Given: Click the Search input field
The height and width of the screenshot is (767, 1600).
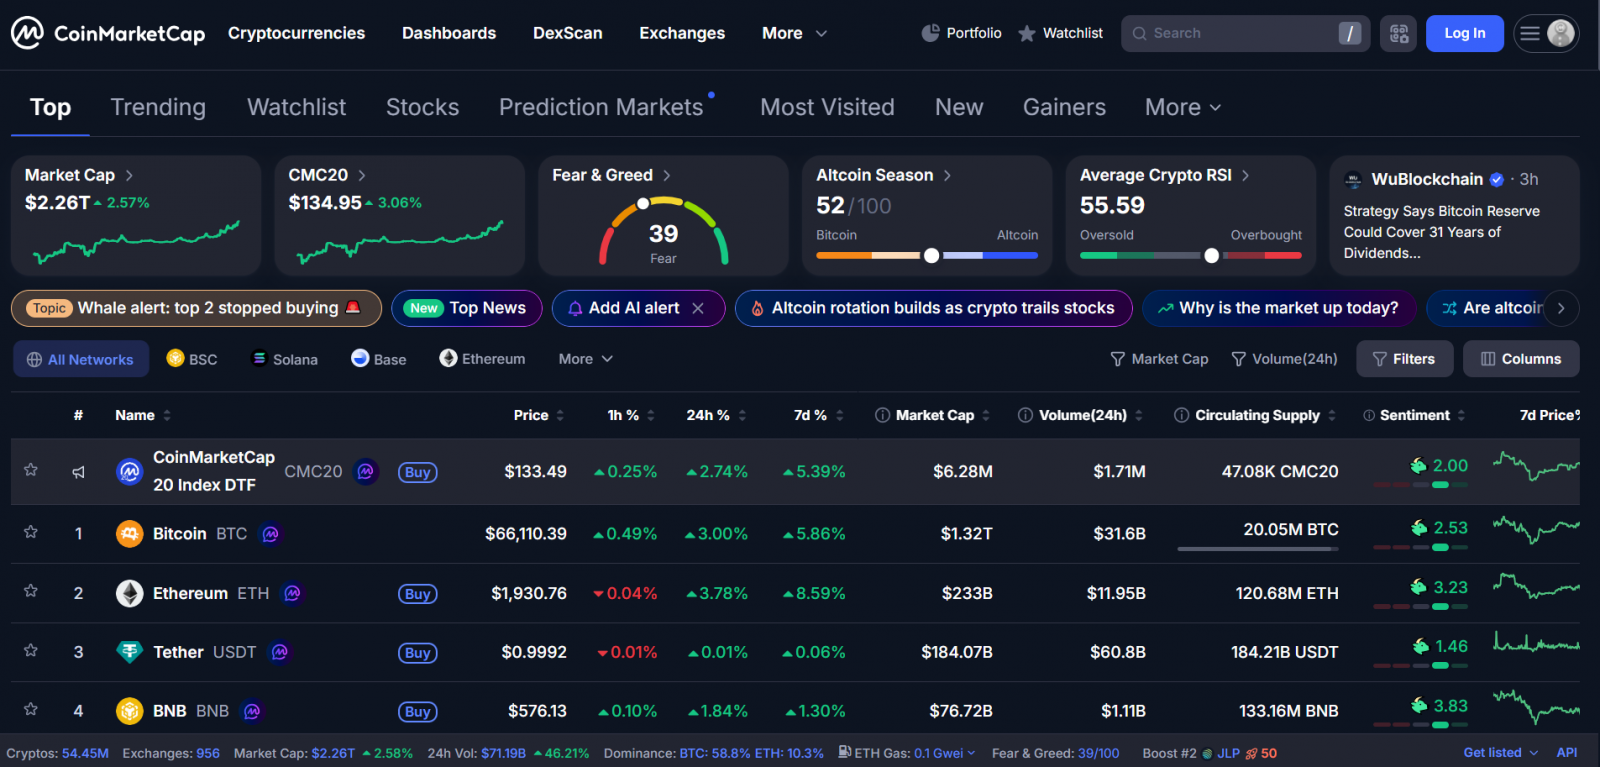Looking at the screenshot, I should [1246, 33].
